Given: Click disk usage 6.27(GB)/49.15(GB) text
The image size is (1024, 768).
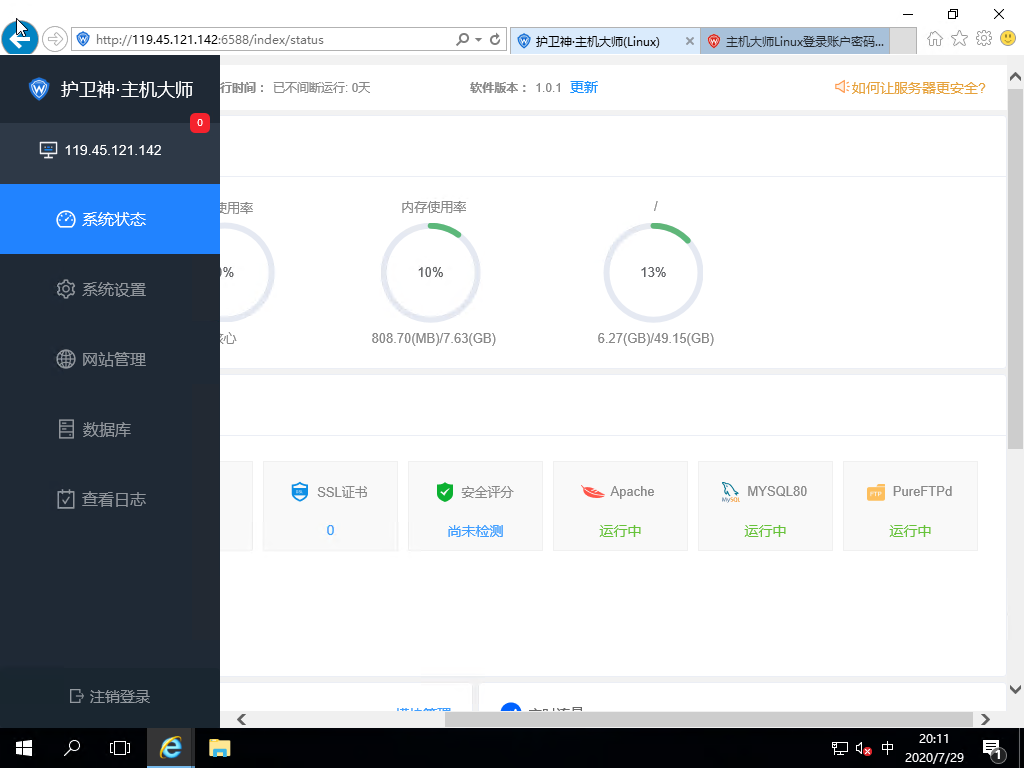Looking at the screenshot, I should [656, 338].
